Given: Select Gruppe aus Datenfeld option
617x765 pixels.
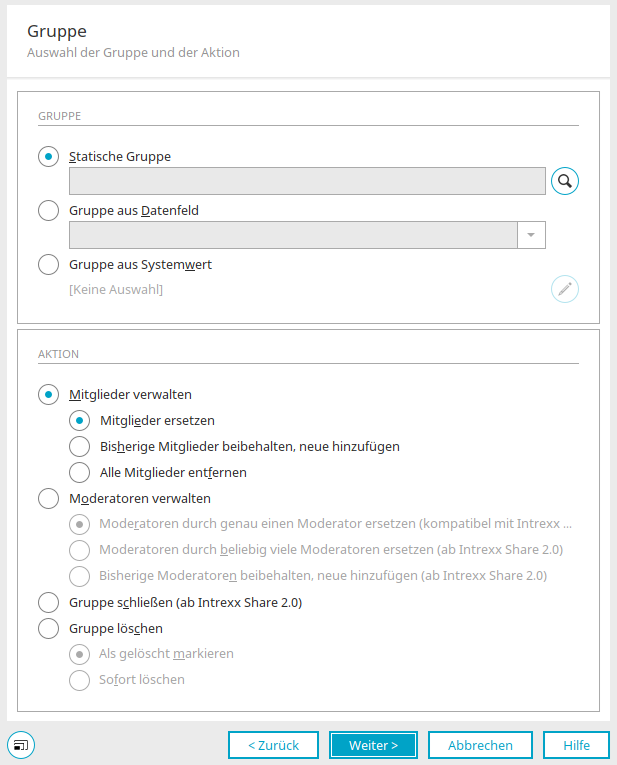Looking at the screenshot, I should 48,211.
